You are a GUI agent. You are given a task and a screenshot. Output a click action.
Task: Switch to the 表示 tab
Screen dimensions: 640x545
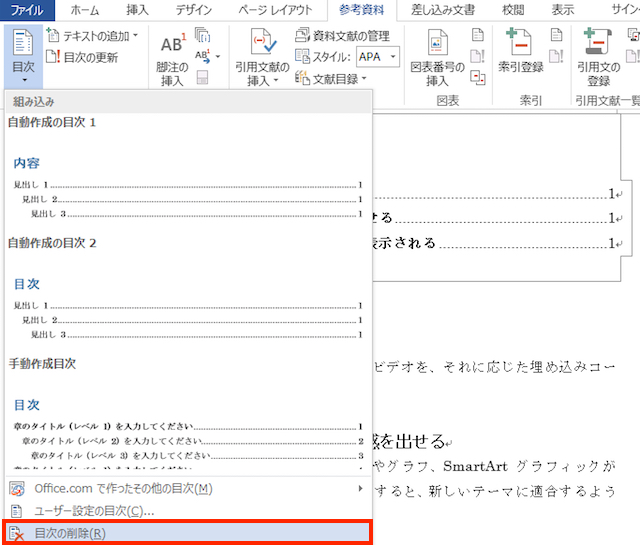coord(562,10)
